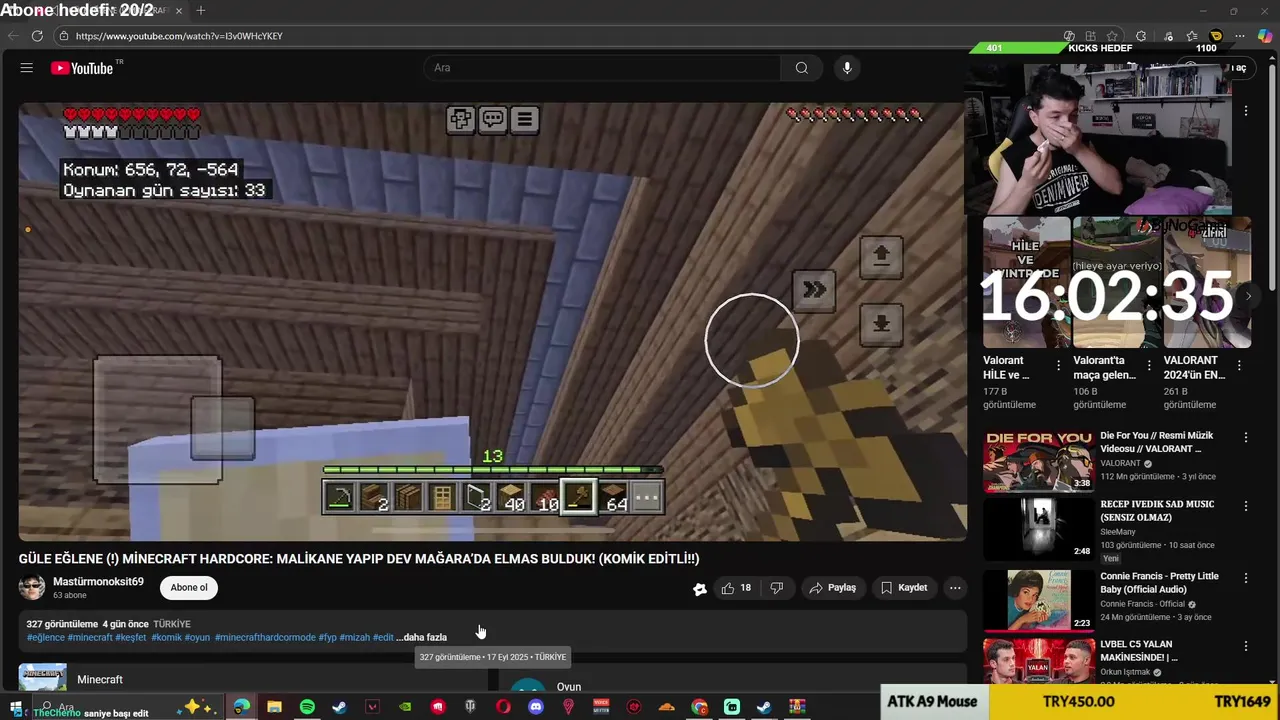Click the icon left of the like button
This screenshot has width=1280, height=720.
700,589
